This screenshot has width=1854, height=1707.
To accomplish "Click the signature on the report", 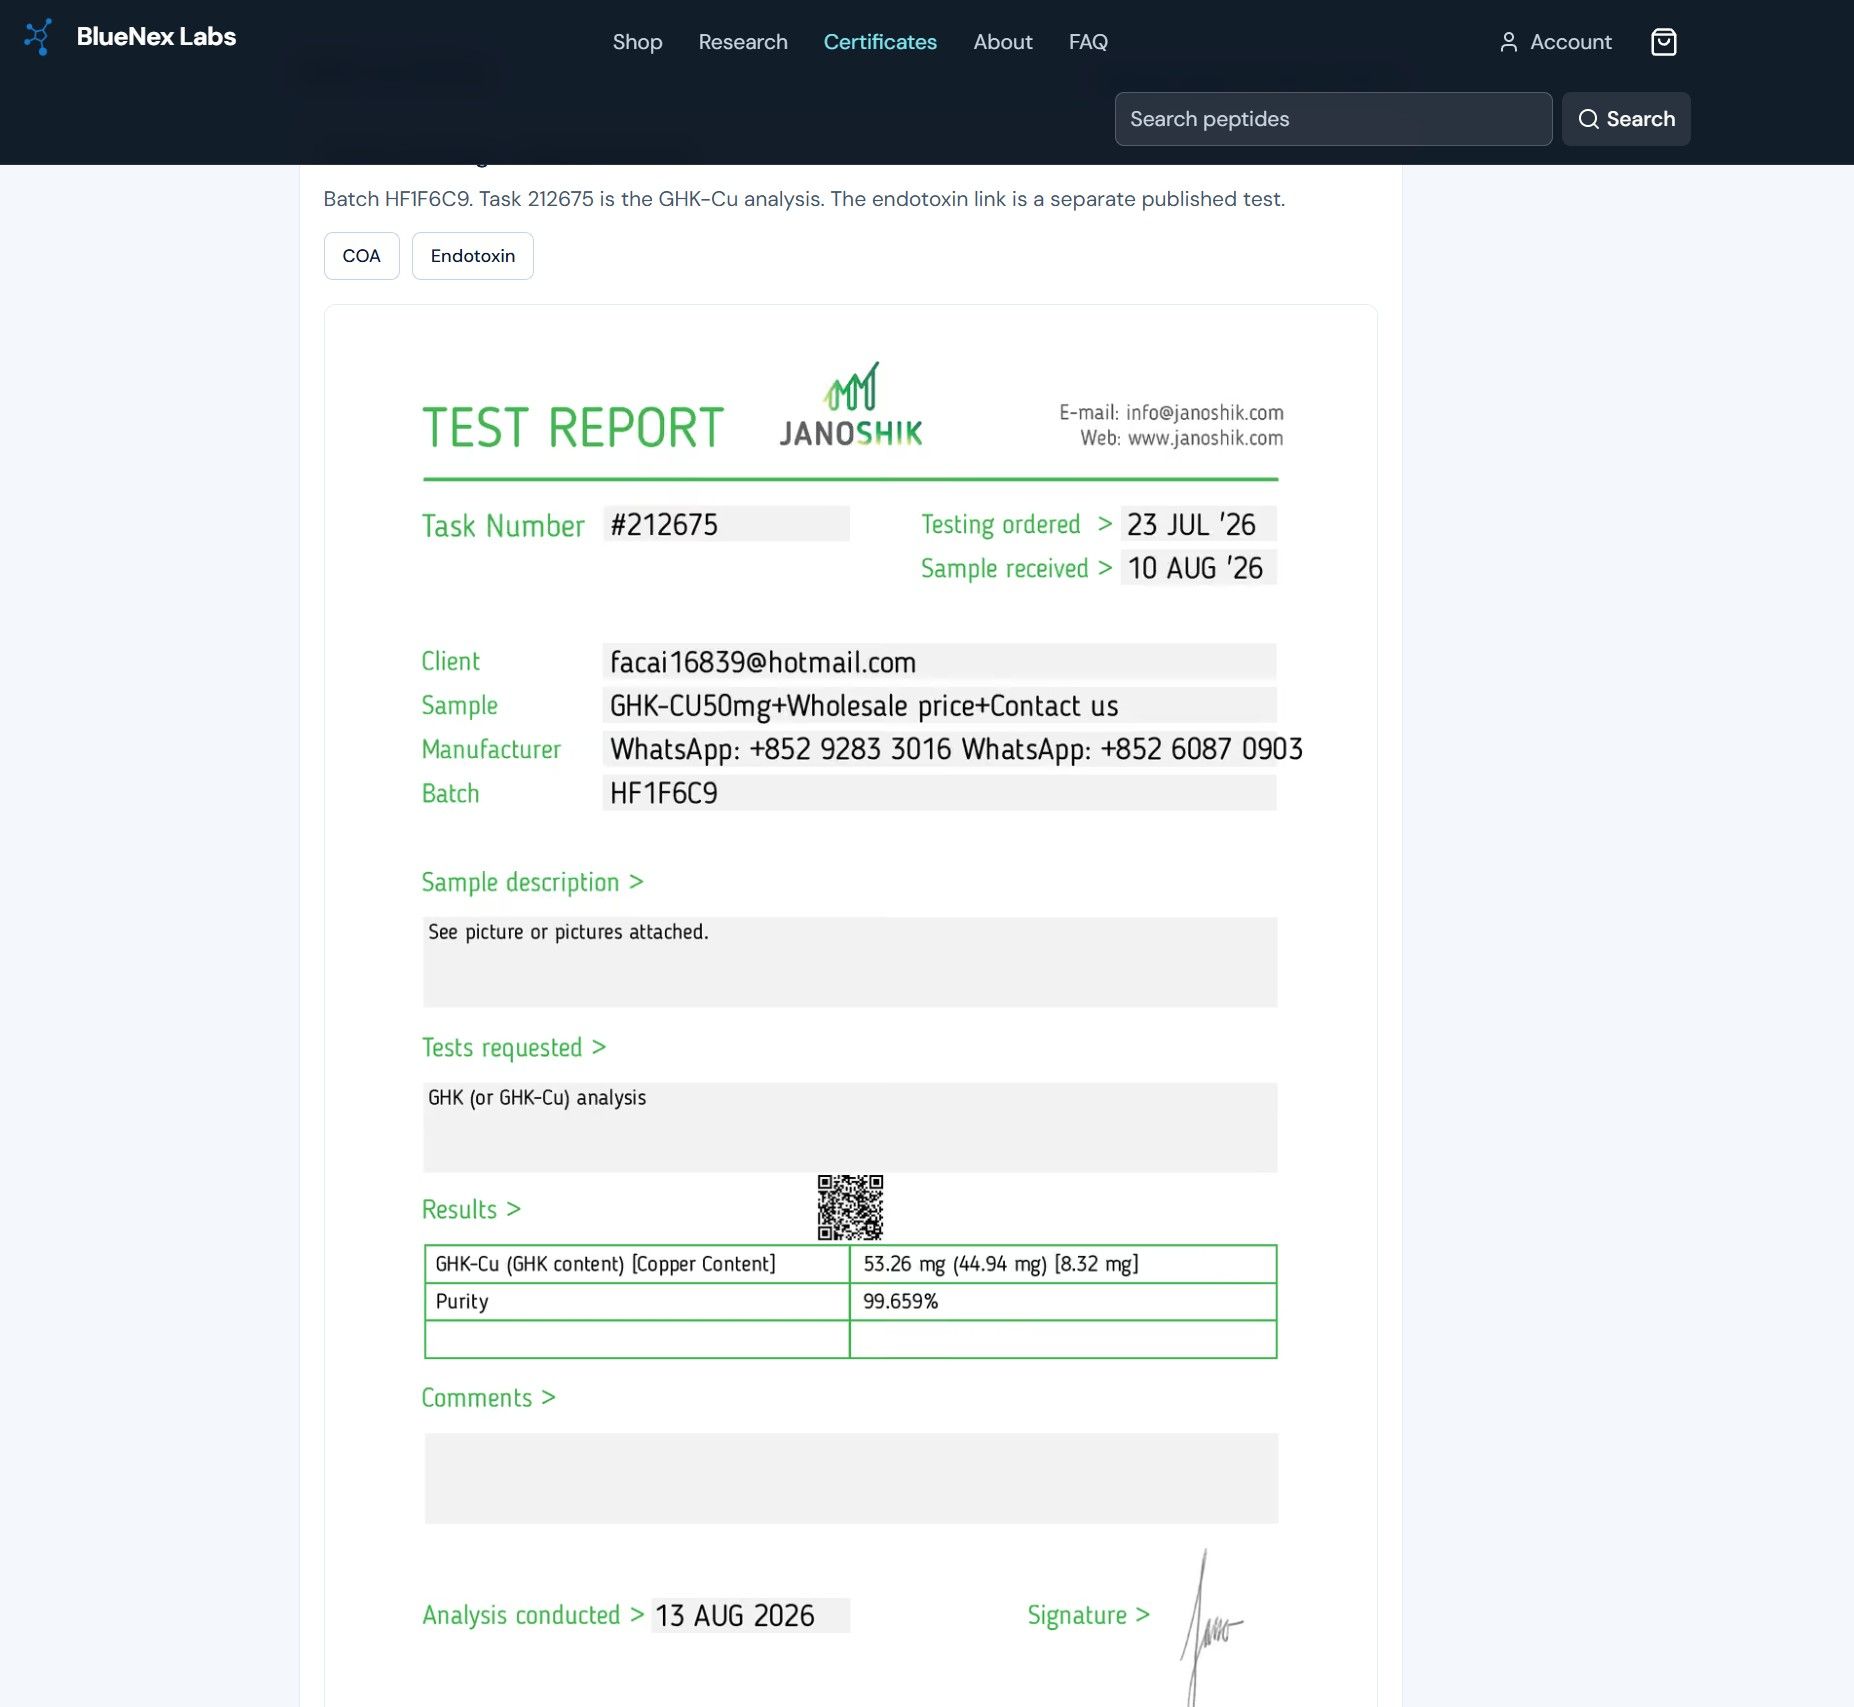I will tap(1210, 1627).
